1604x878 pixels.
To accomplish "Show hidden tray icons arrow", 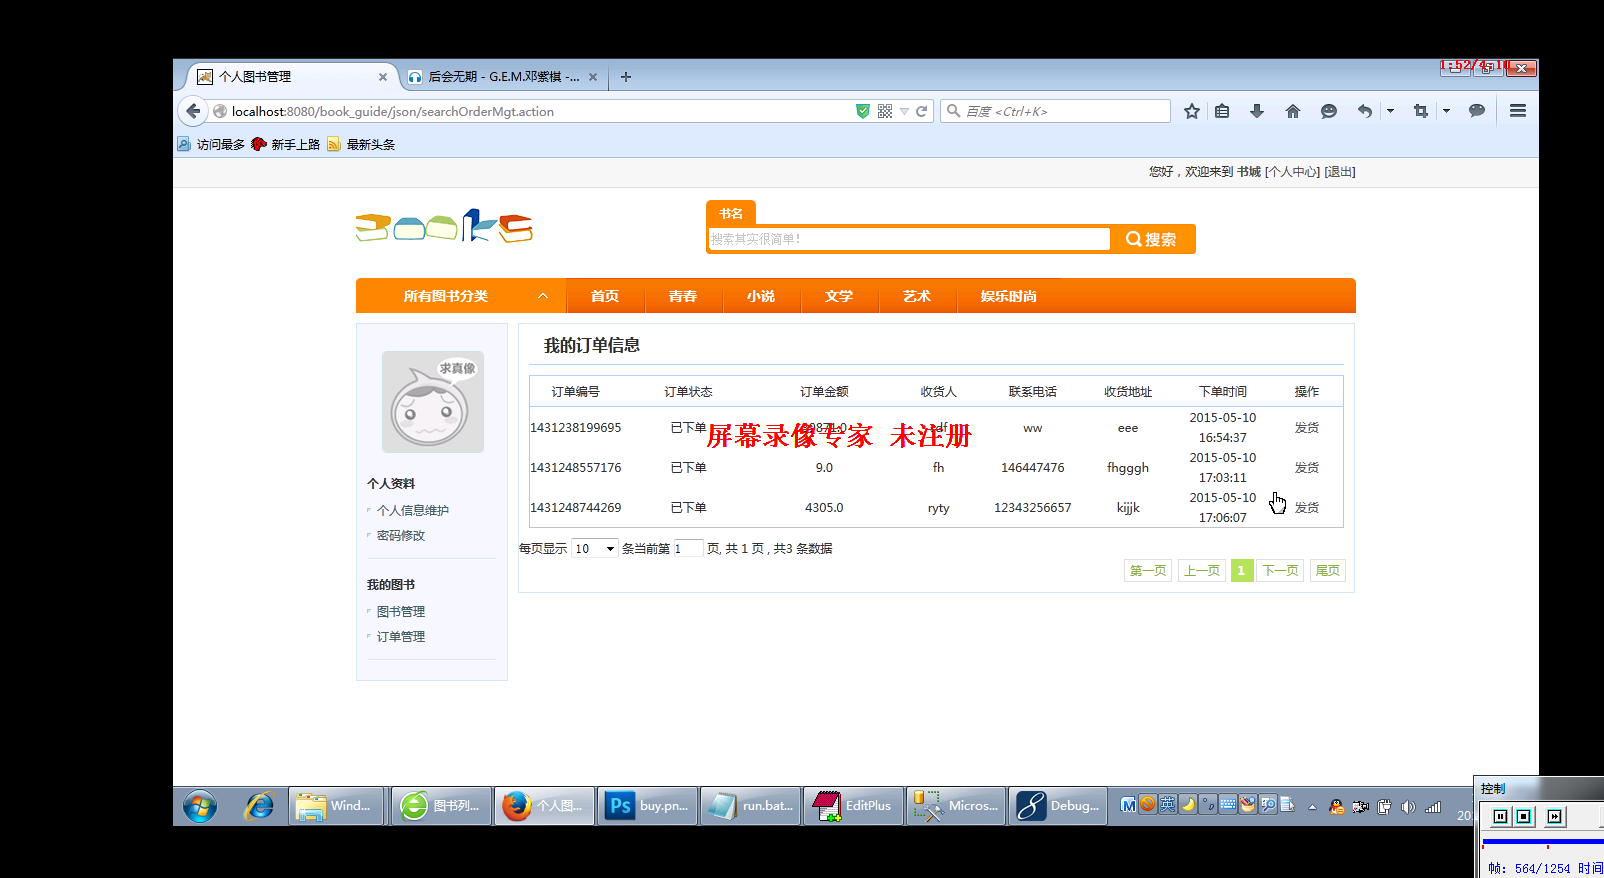I will [x=1312, y=807].
